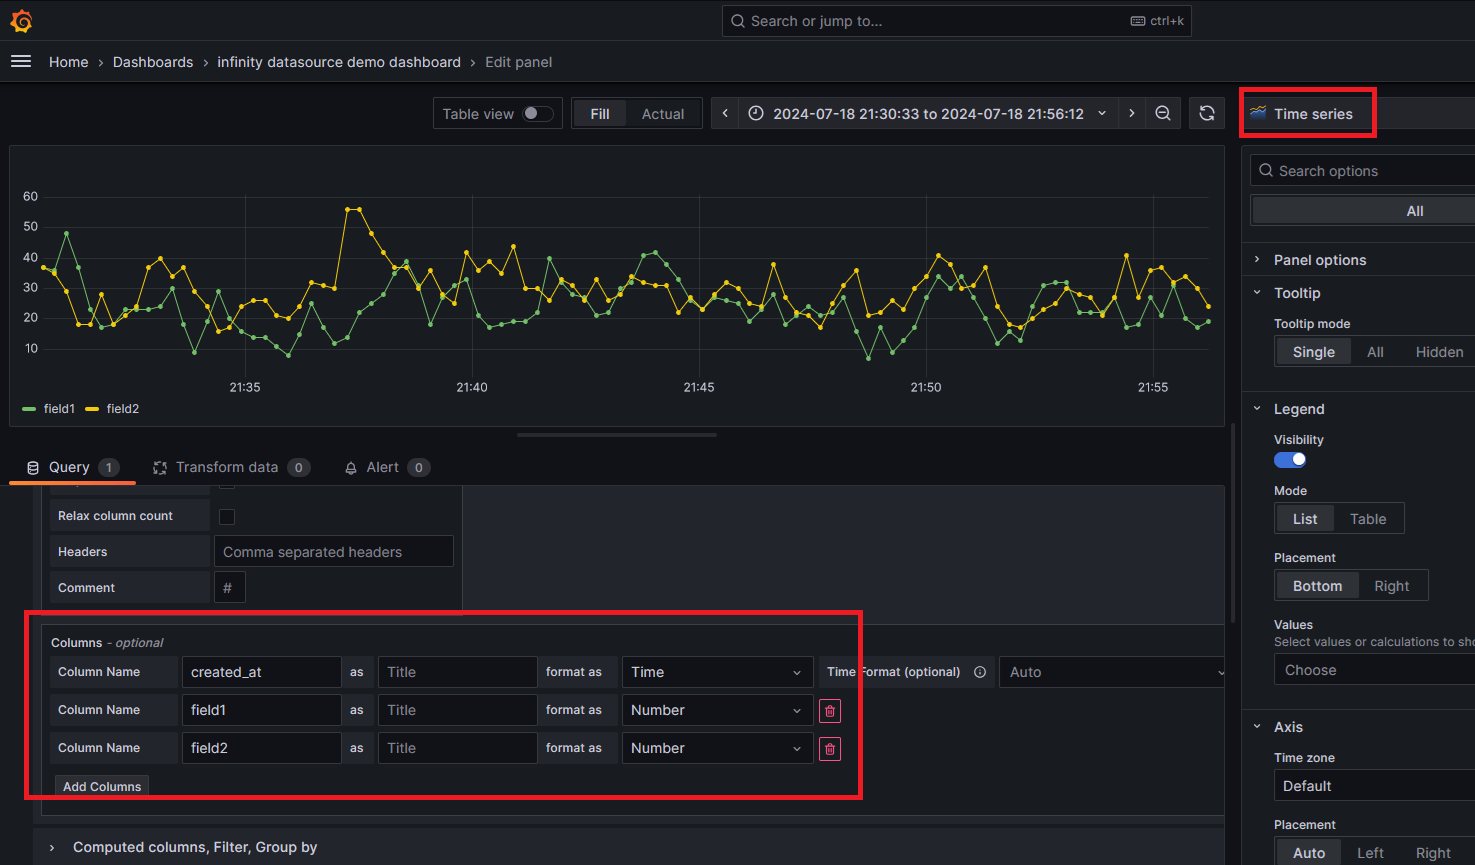Open Legend Values Choose dropdown
The height and width of the screenshot is (865, 1475).
pyautogui.click(x=1374, y=670)
